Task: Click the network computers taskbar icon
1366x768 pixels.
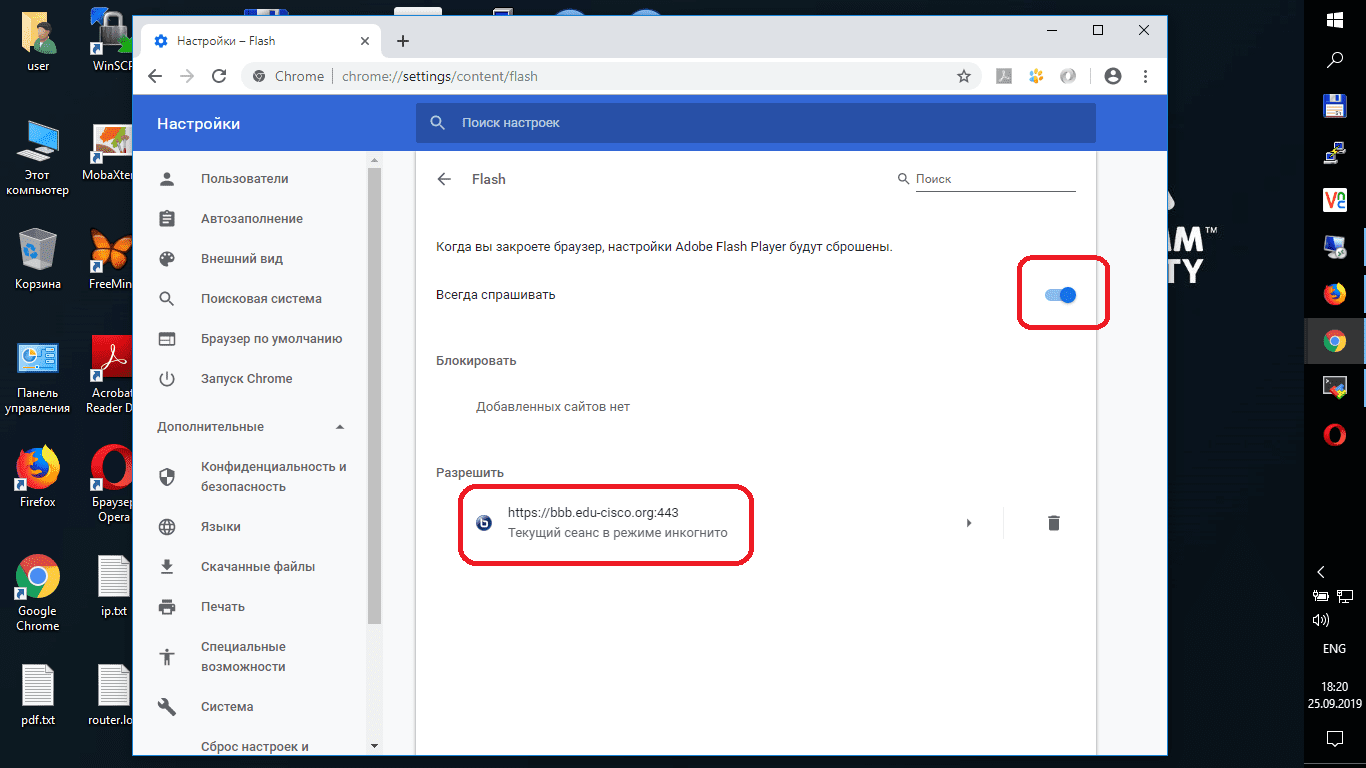Action: point(1334,153)
